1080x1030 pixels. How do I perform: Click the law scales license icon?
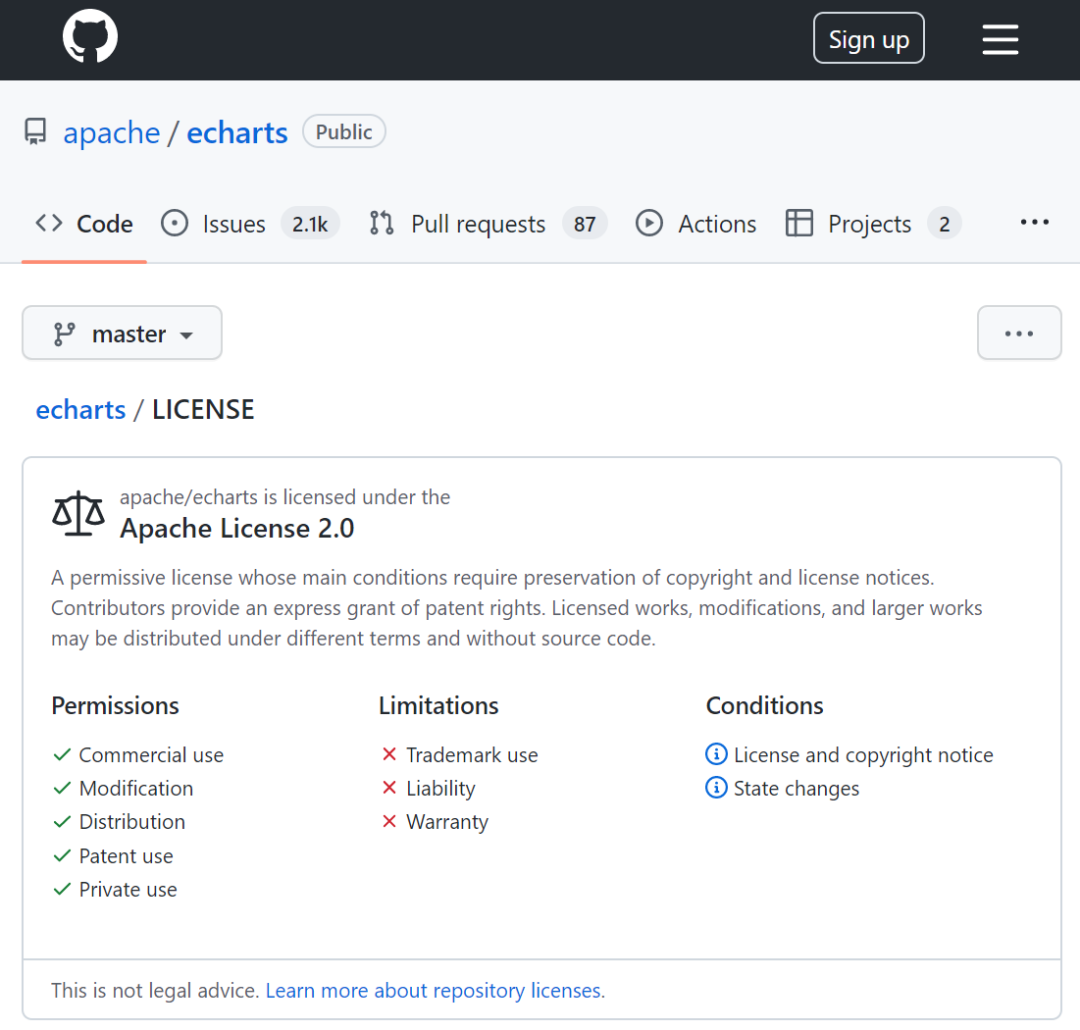click(x=79, y=514)
